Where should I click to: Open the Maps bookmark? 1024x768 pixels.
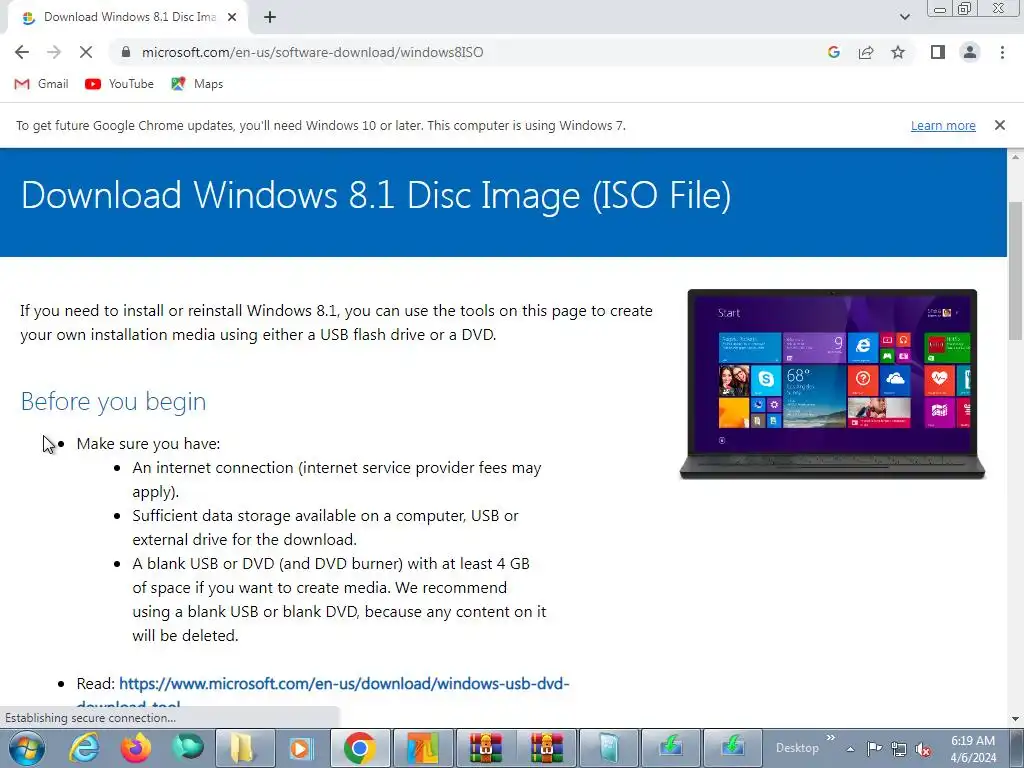click(197, 84)
